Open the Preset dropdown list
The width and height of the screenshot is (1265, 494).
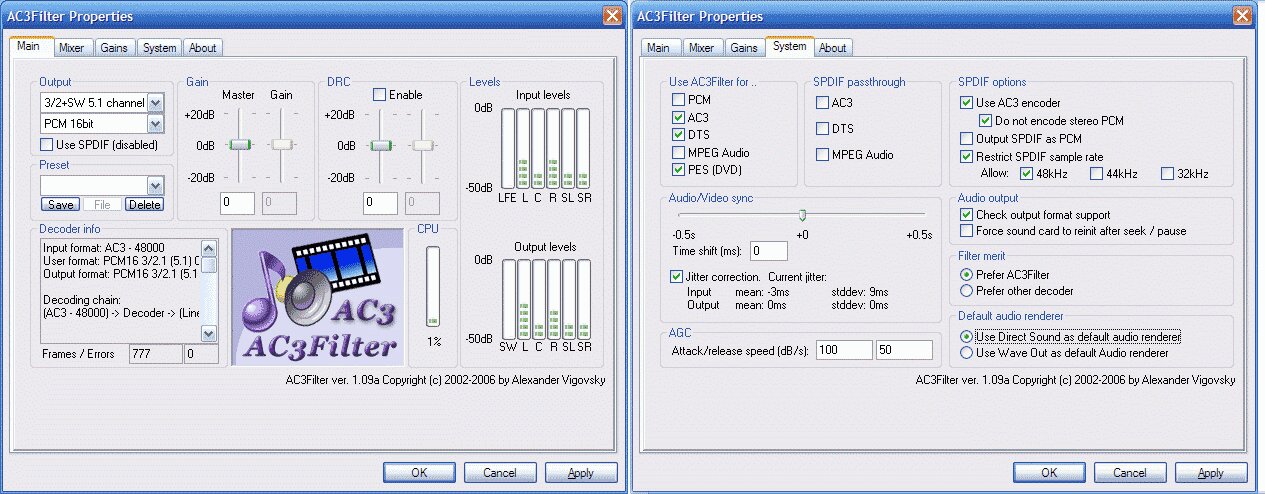point(155,185)
